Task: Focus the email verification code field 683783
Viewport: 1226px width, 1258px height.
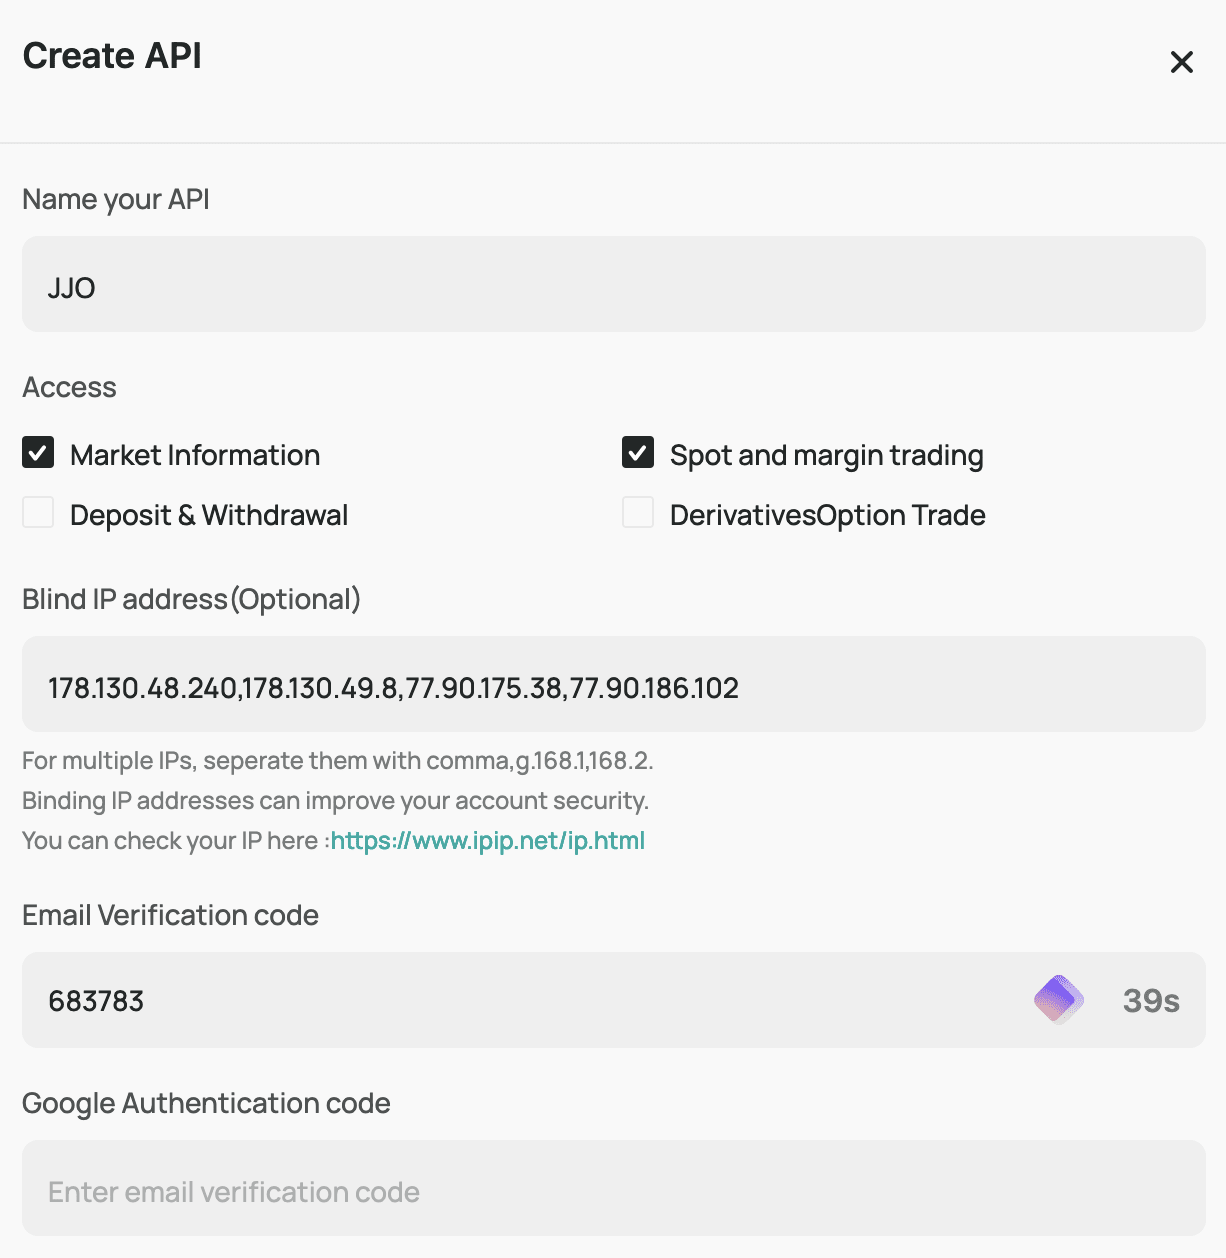Action: pos(614,1000)
